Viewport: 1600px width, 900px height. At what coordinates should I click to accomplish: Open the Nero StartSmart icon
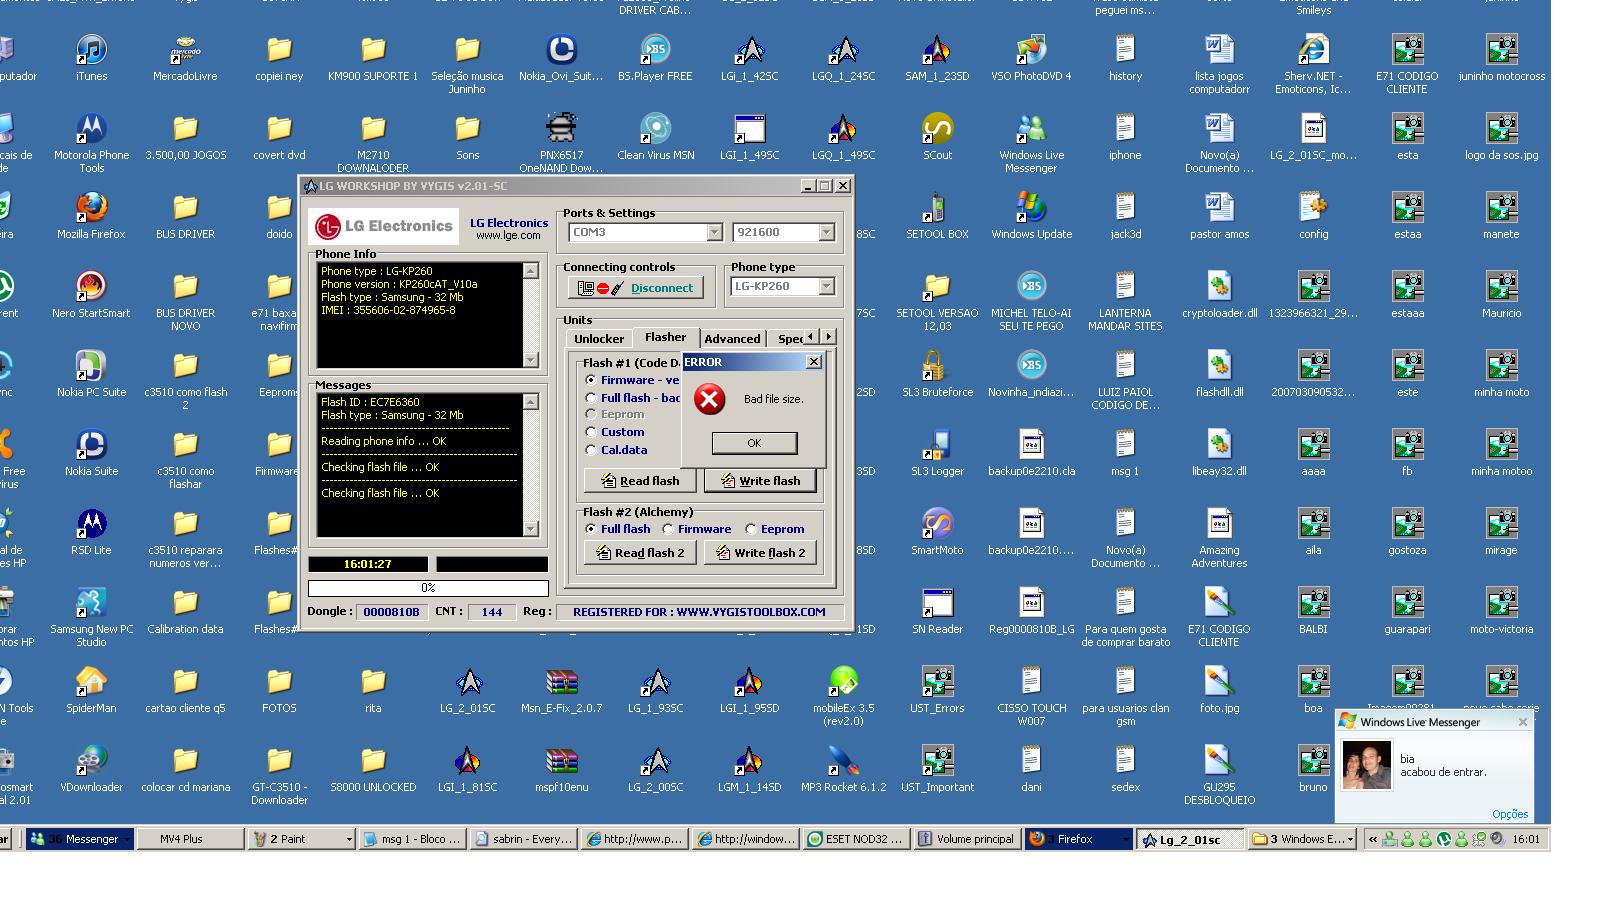tap(91, 295)
